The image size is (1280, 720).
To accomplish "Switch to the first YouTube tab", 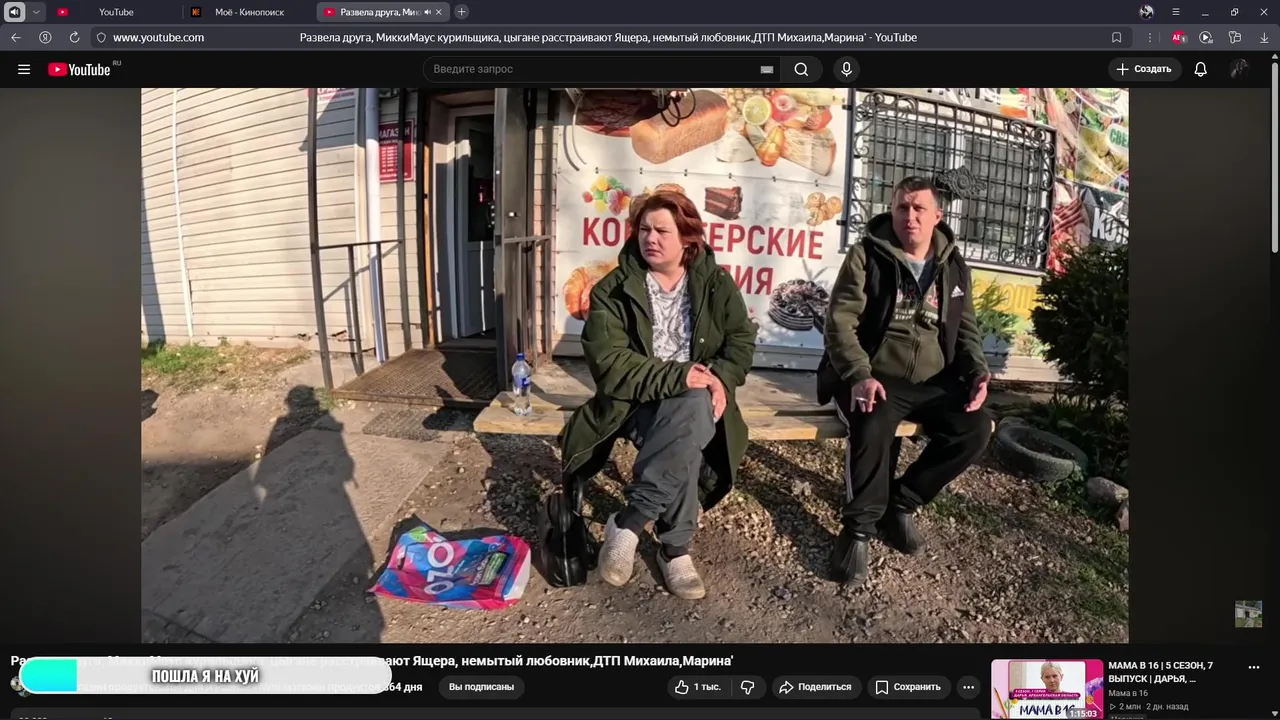I will 115,12.
